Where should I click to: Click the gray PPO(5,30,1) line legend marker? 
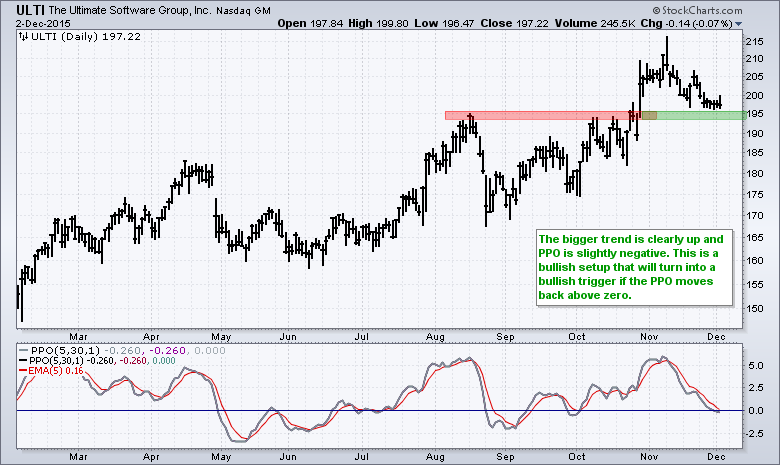tap(22, 351)
